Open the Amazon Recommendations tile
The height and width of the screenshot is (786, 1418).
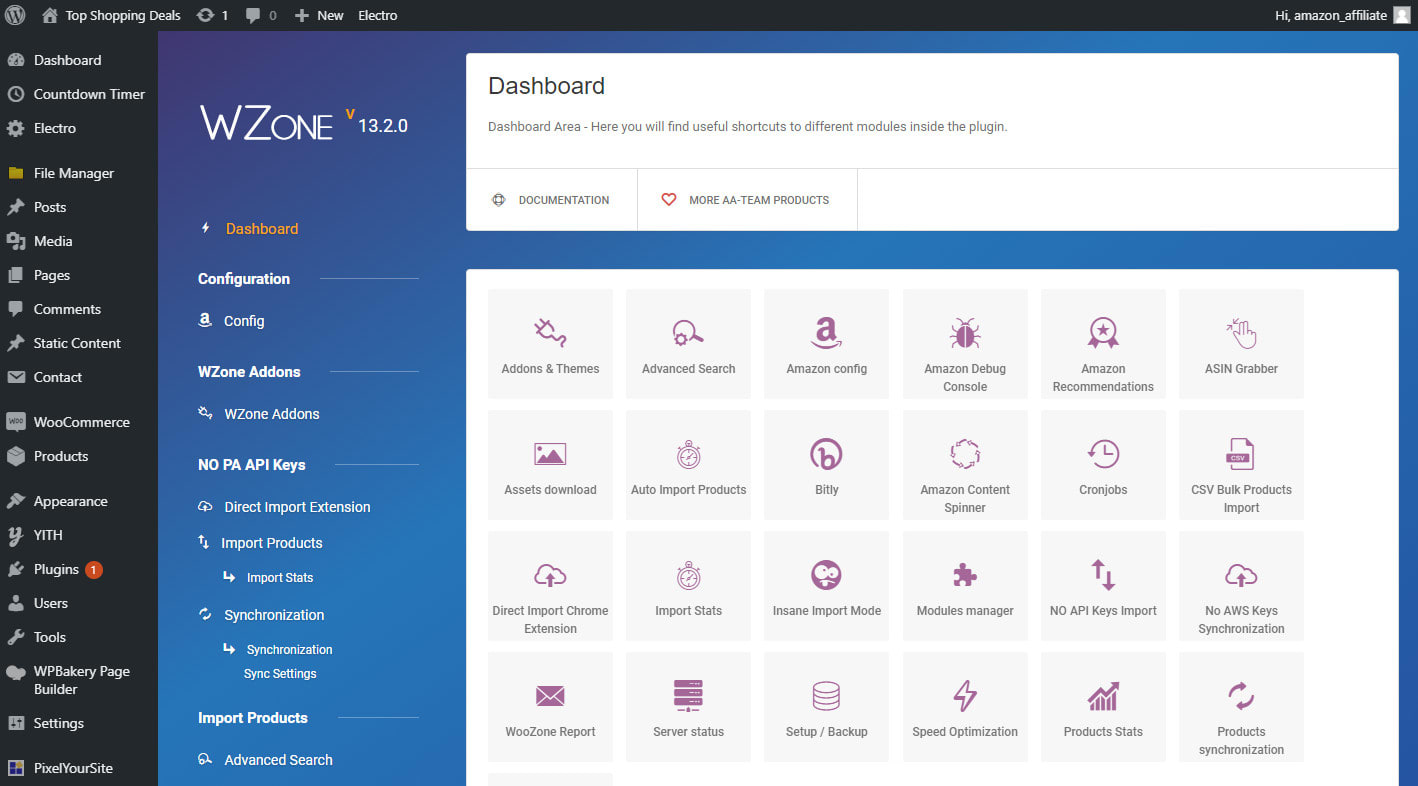tap(1103, 344)
